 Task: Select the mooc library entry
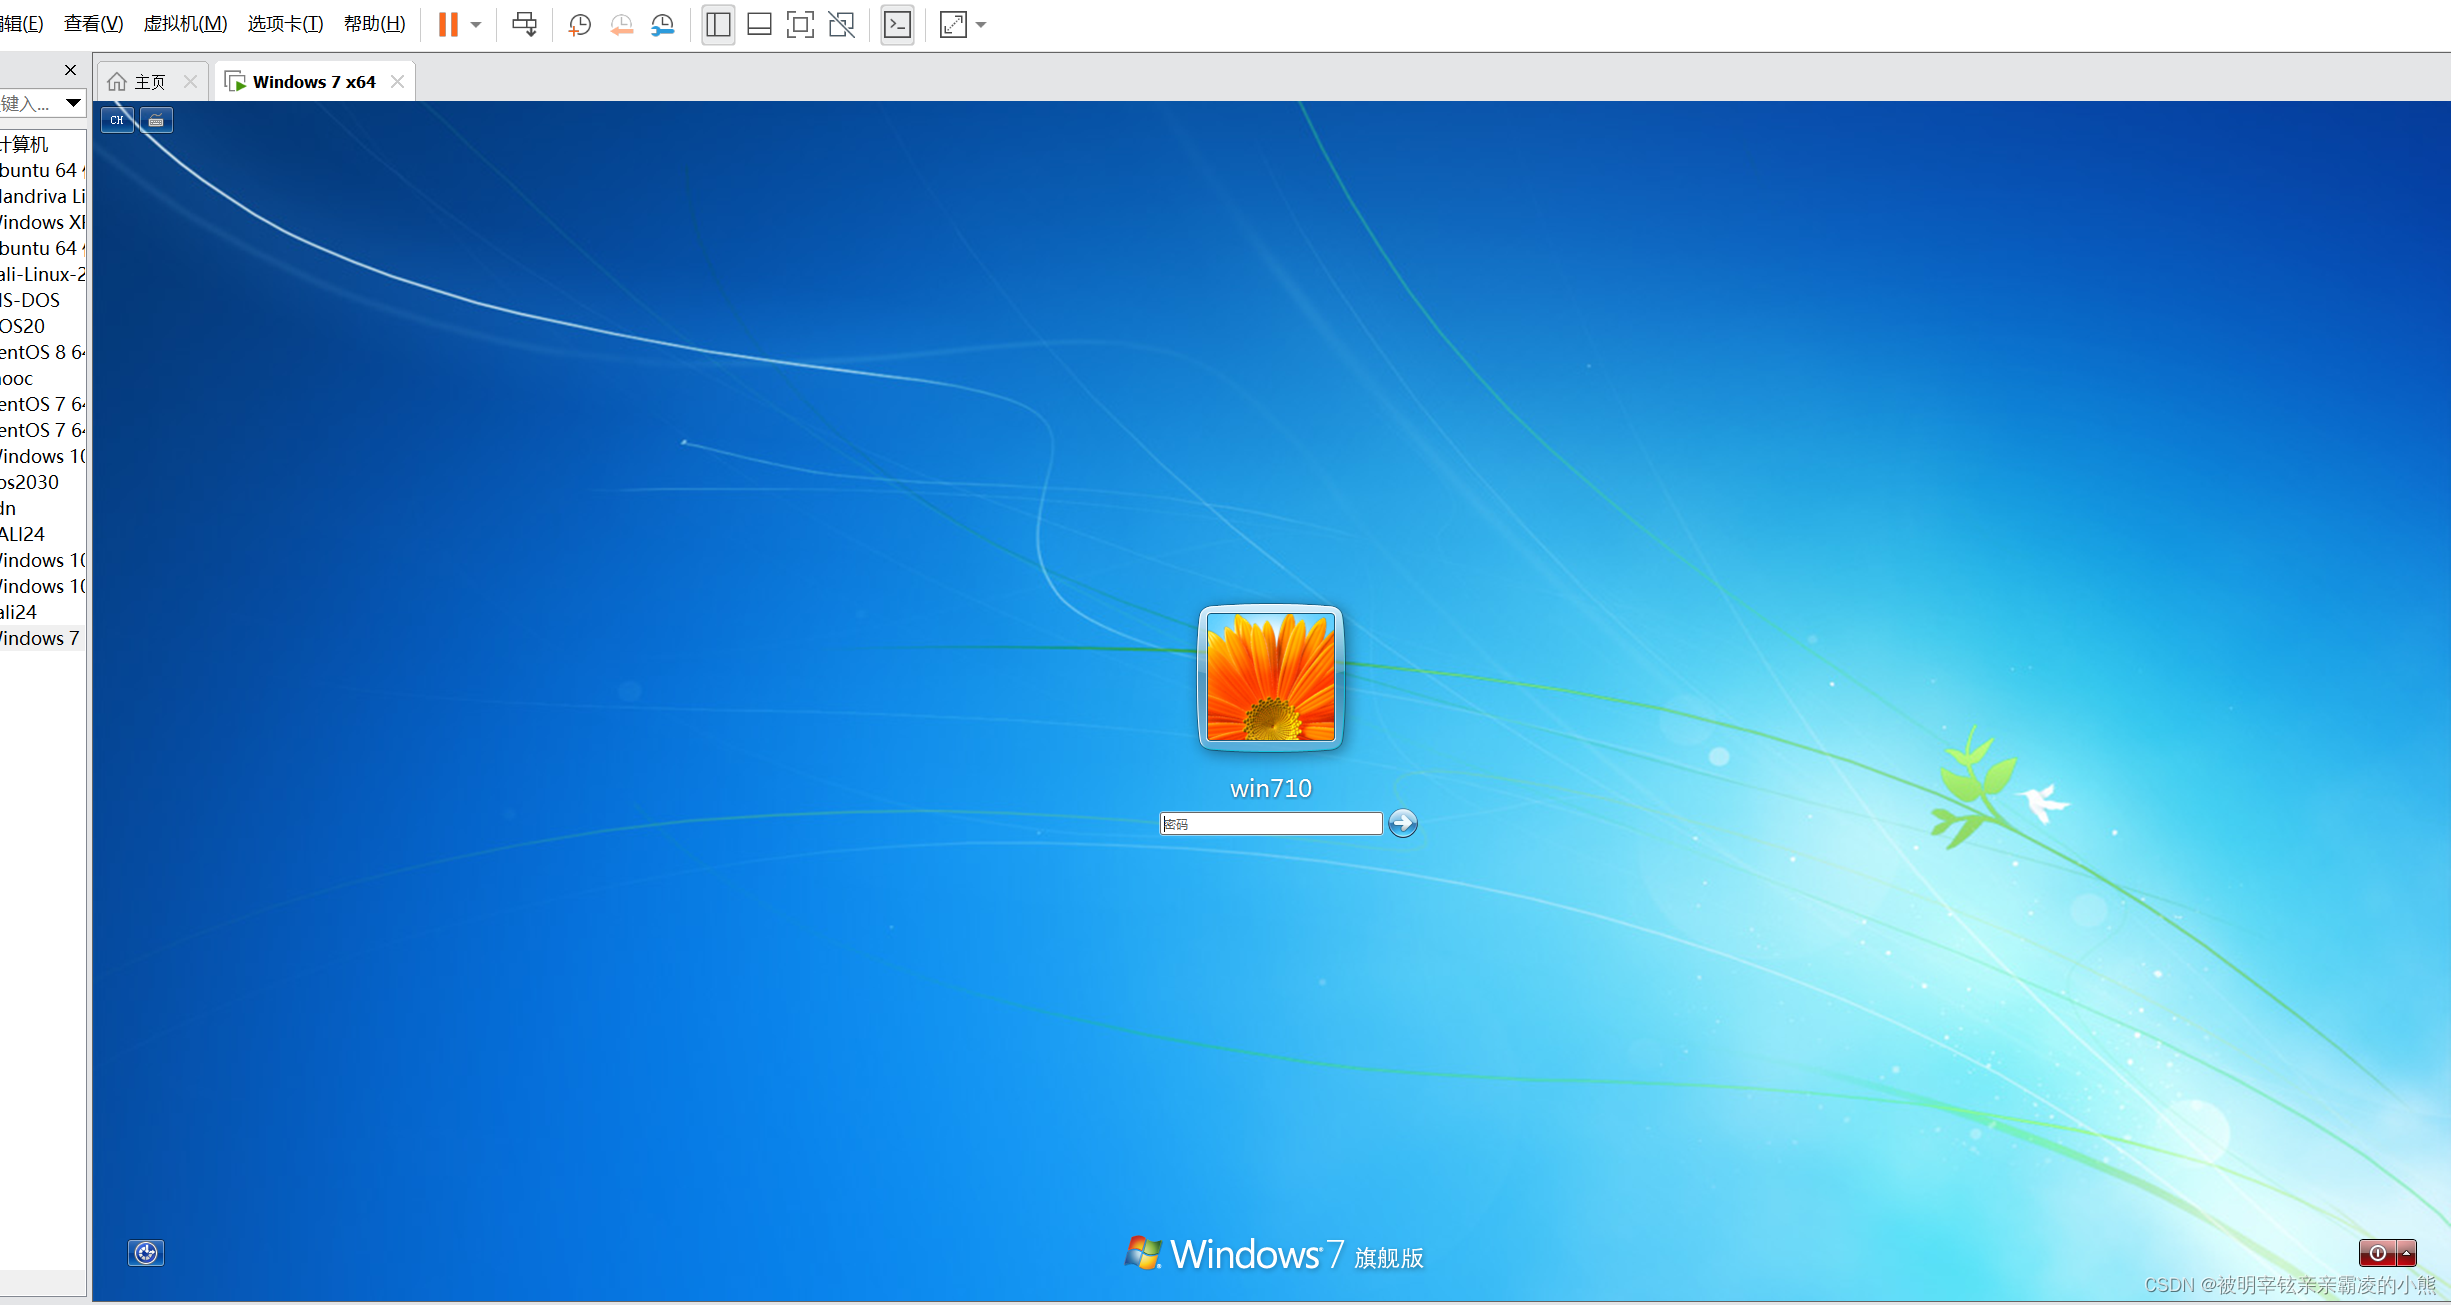17,378
